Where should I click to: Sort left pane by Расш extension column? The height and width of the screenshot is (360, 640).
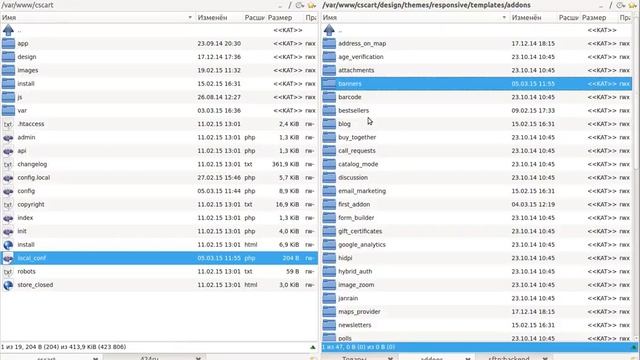coord(254,18)
